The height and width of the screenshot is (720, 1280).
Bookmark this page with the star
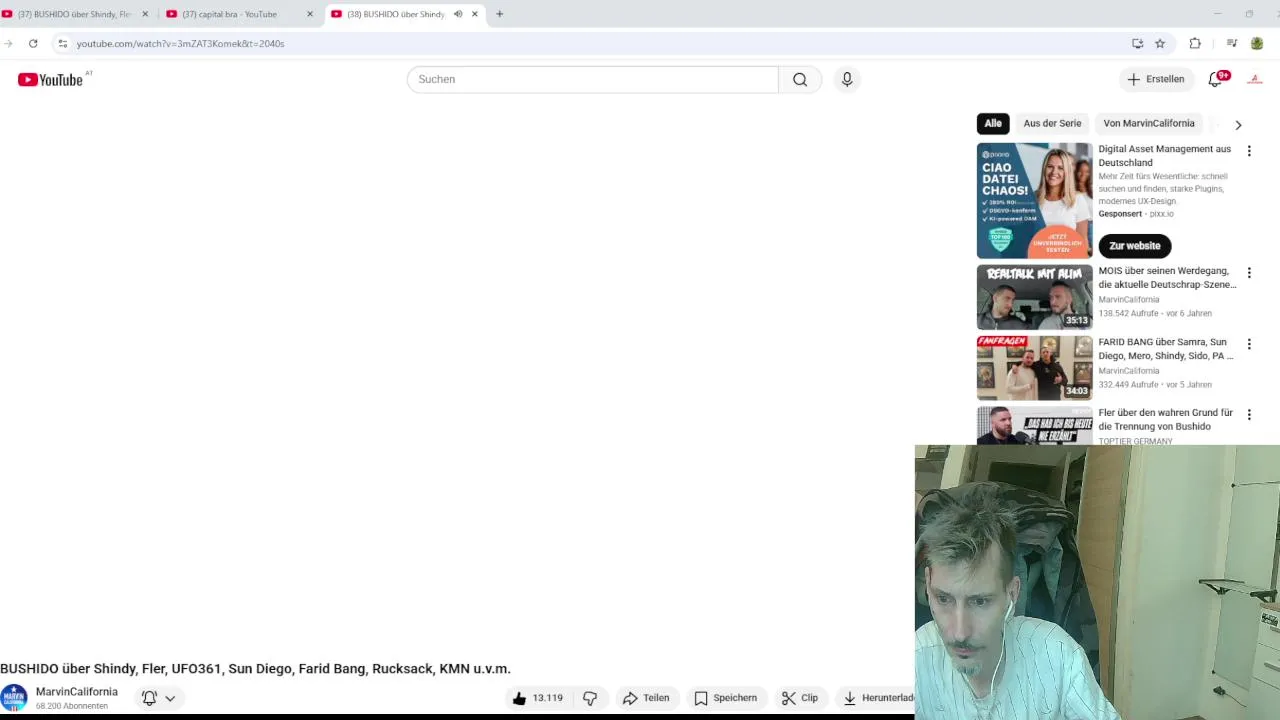pyautogui.click(x=1160, y=43)
